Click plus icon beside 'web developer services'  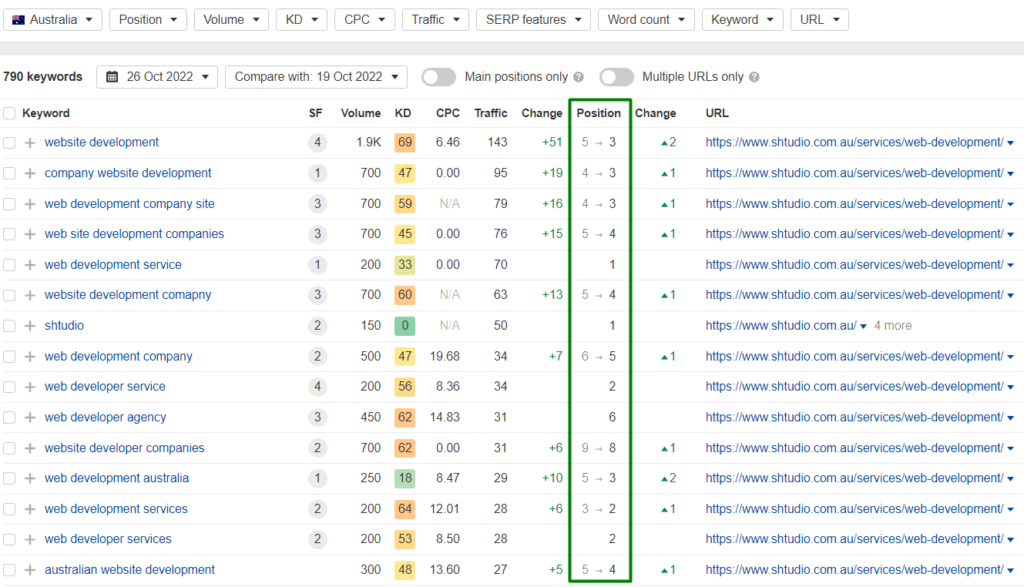pos(29,539)
